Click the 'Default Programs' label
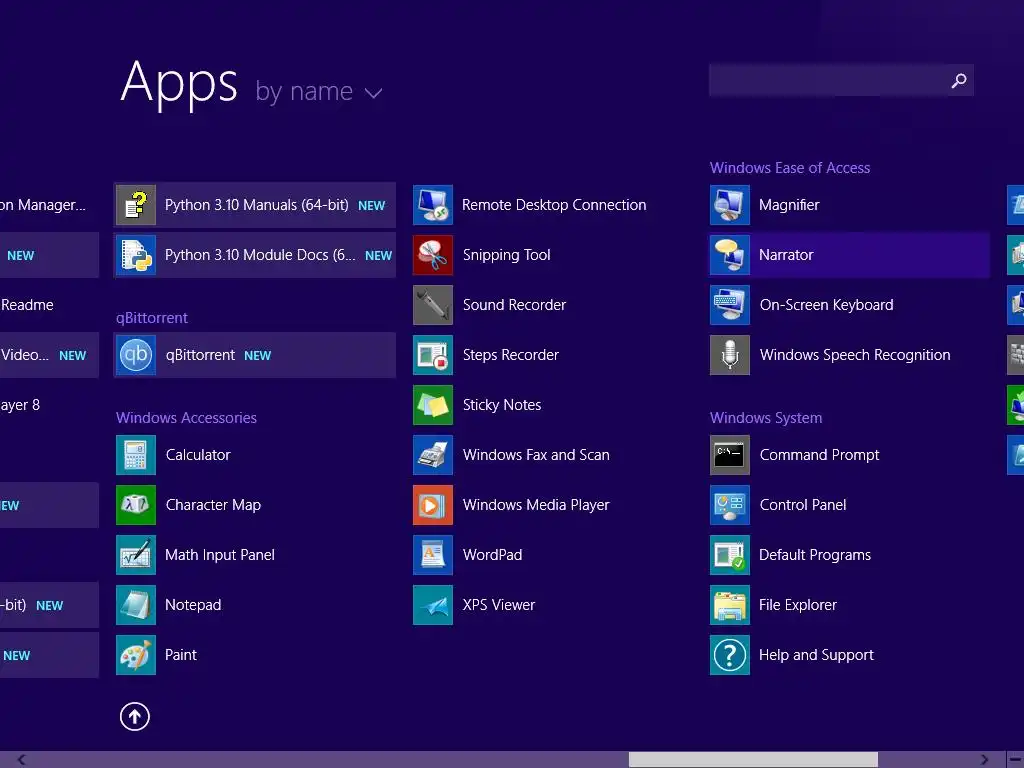The height and width of the screenshot is (768, 1024). [814, 555]
